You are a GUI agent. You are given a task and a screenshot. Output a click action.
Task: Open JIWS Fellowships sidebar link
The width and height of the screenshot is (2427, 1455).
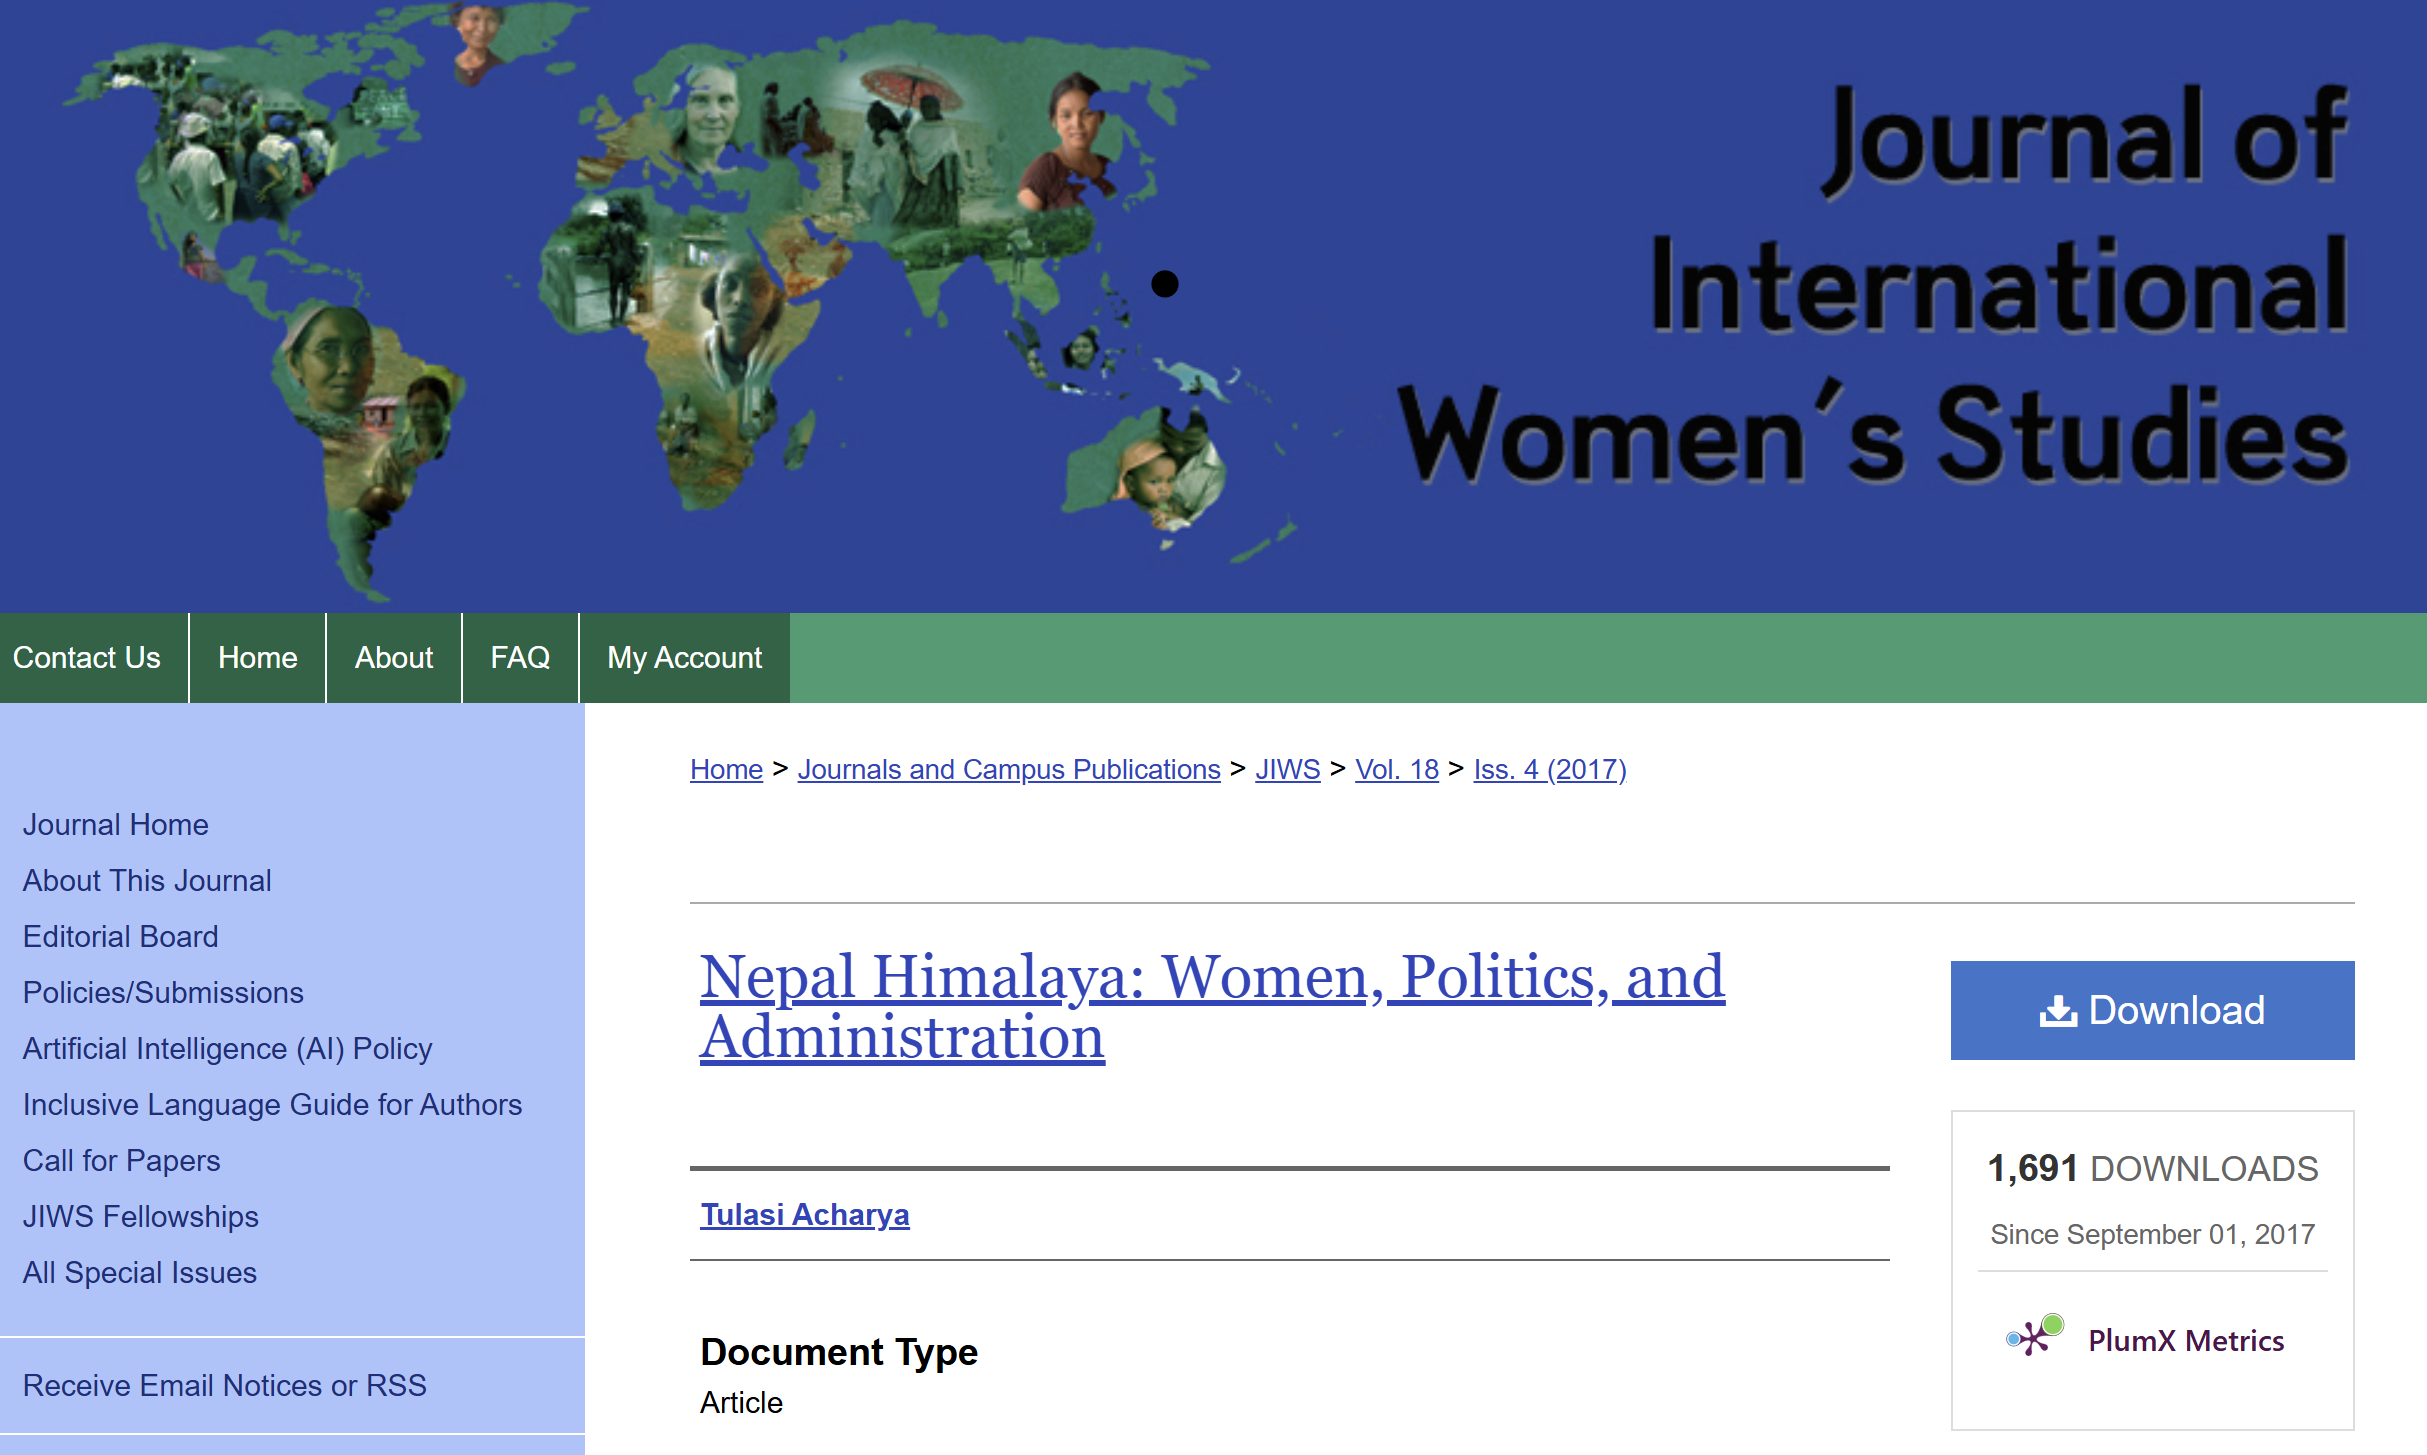coord(140,1216)
